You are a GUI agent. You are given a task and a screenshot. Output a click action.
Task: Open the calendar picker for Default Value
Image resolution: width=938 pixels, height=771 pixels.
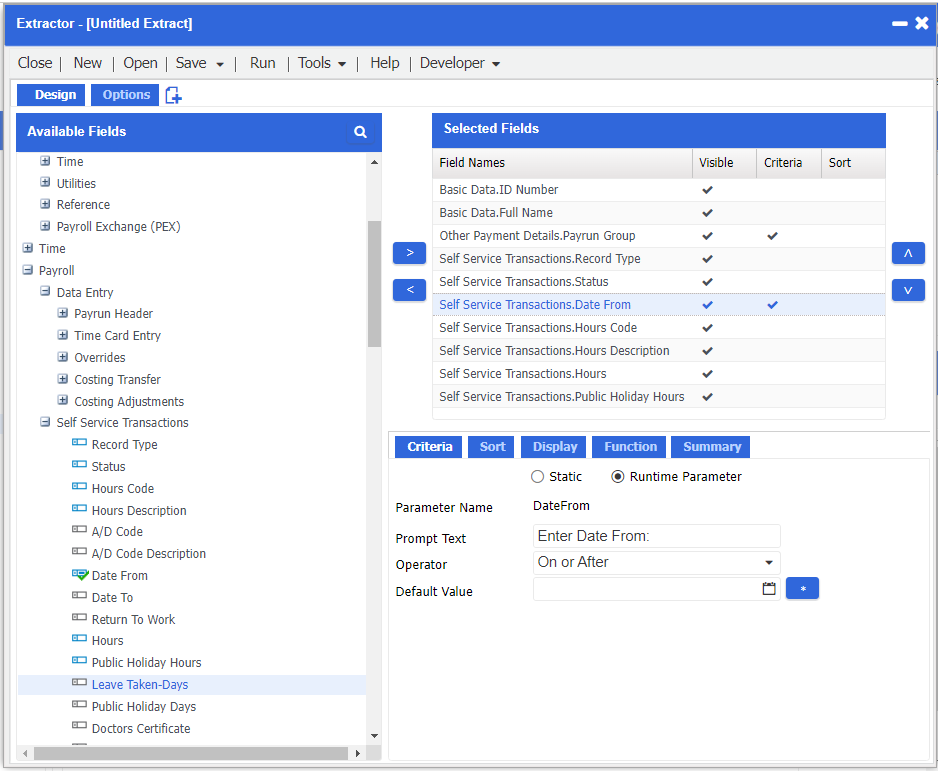point(769,589)
